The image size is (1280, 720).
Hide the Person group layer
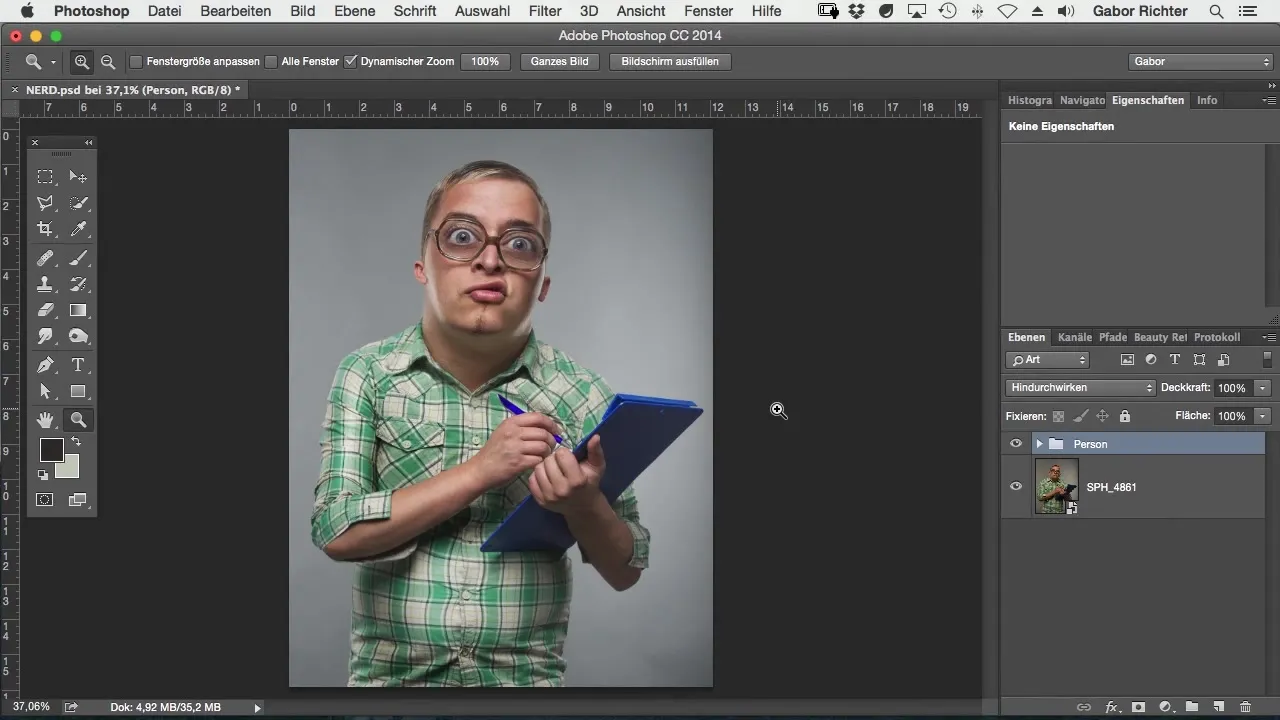coord(1016,444)
